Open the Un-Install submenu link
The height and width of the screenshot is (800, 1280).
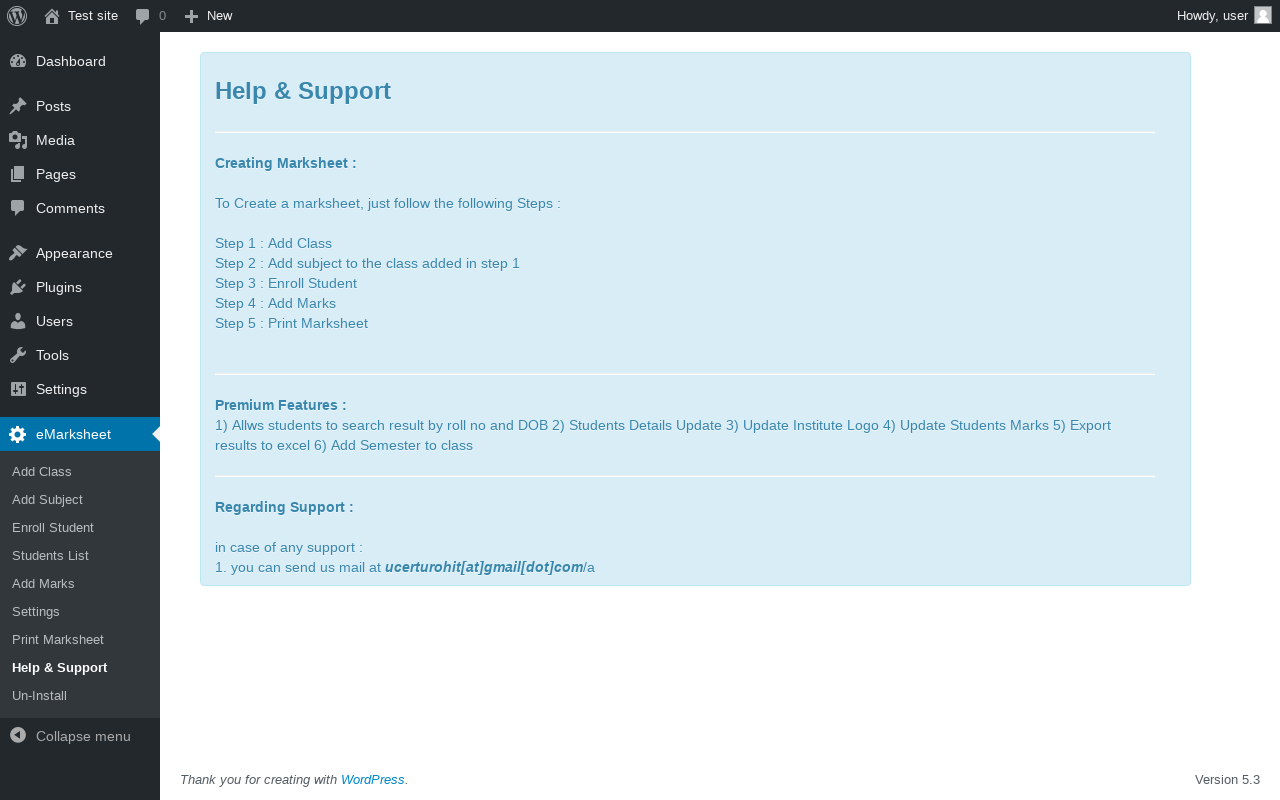(39, 695)
